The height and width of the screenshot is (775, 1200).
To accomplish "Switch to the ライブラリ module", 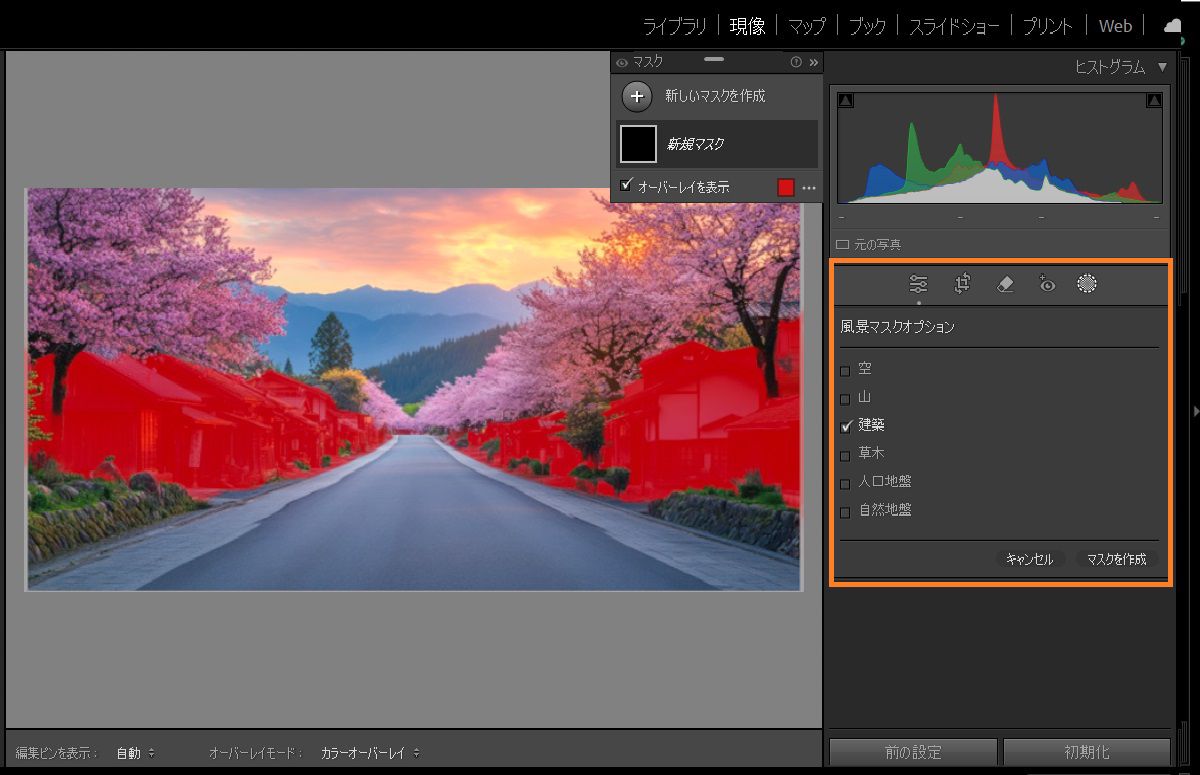I will coord(673,25).
